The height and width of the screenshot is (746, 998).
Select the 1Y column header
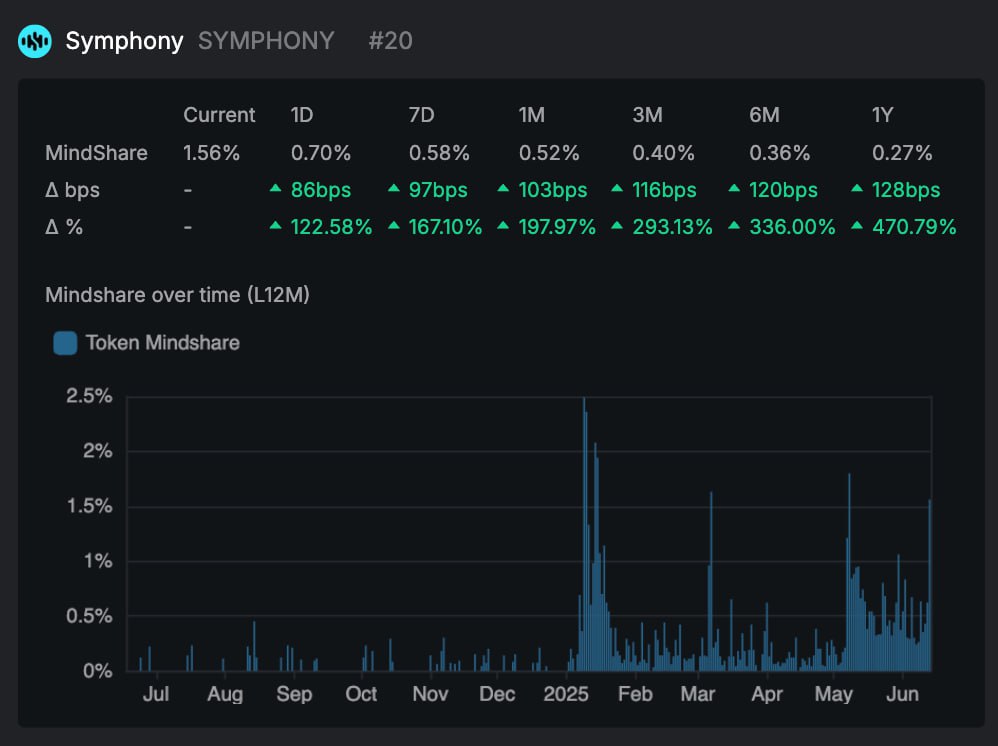(882, 115)
